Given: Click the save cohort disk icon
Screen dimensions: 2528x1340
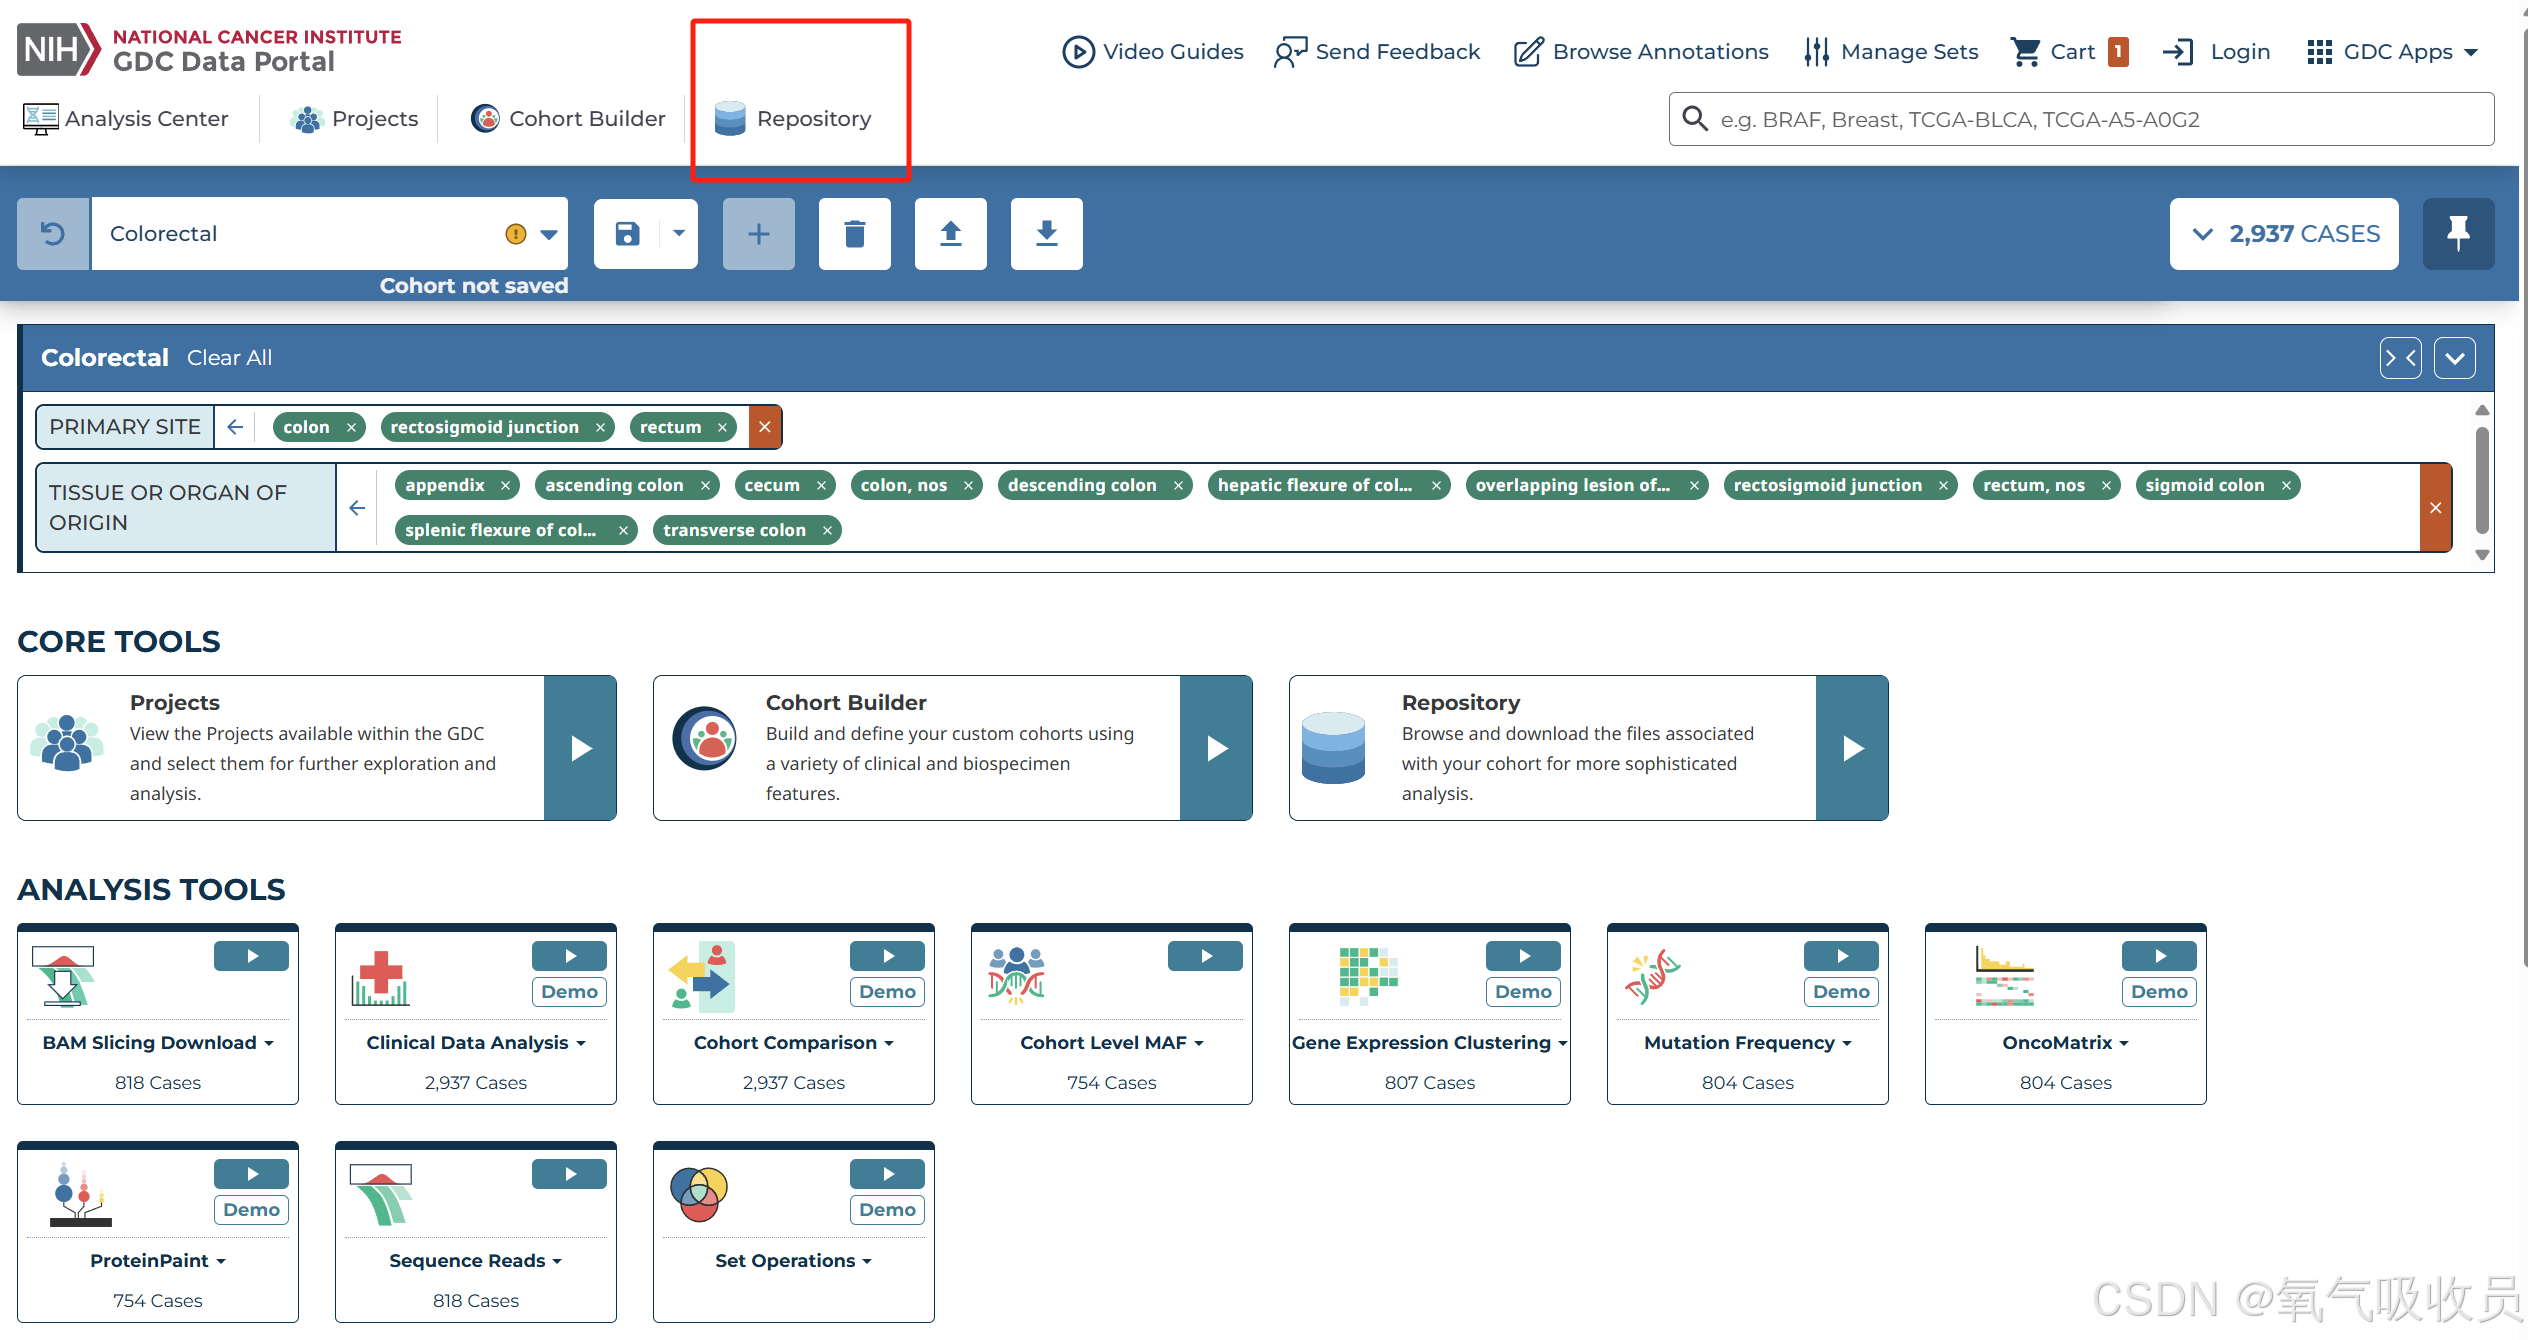Looking at the screenshot, I should coord(627,234).
